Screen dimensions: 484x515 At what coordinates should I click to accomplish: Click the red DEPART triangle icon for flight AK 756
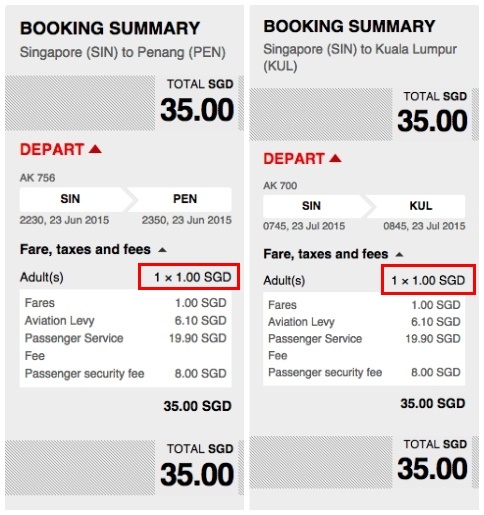pos(95,149)
